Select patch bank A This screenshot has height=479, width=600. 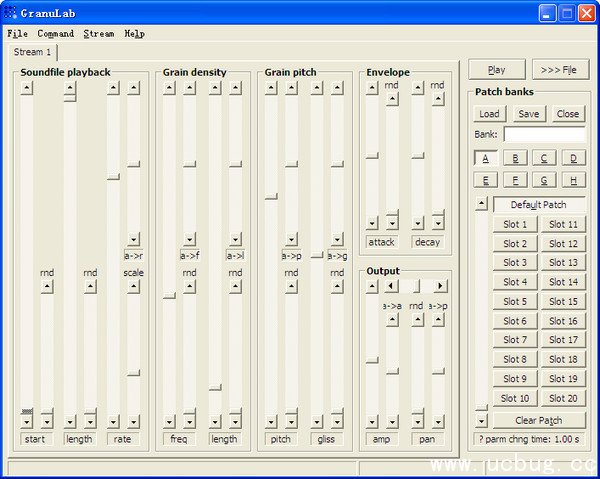click(x=485, y=158)
